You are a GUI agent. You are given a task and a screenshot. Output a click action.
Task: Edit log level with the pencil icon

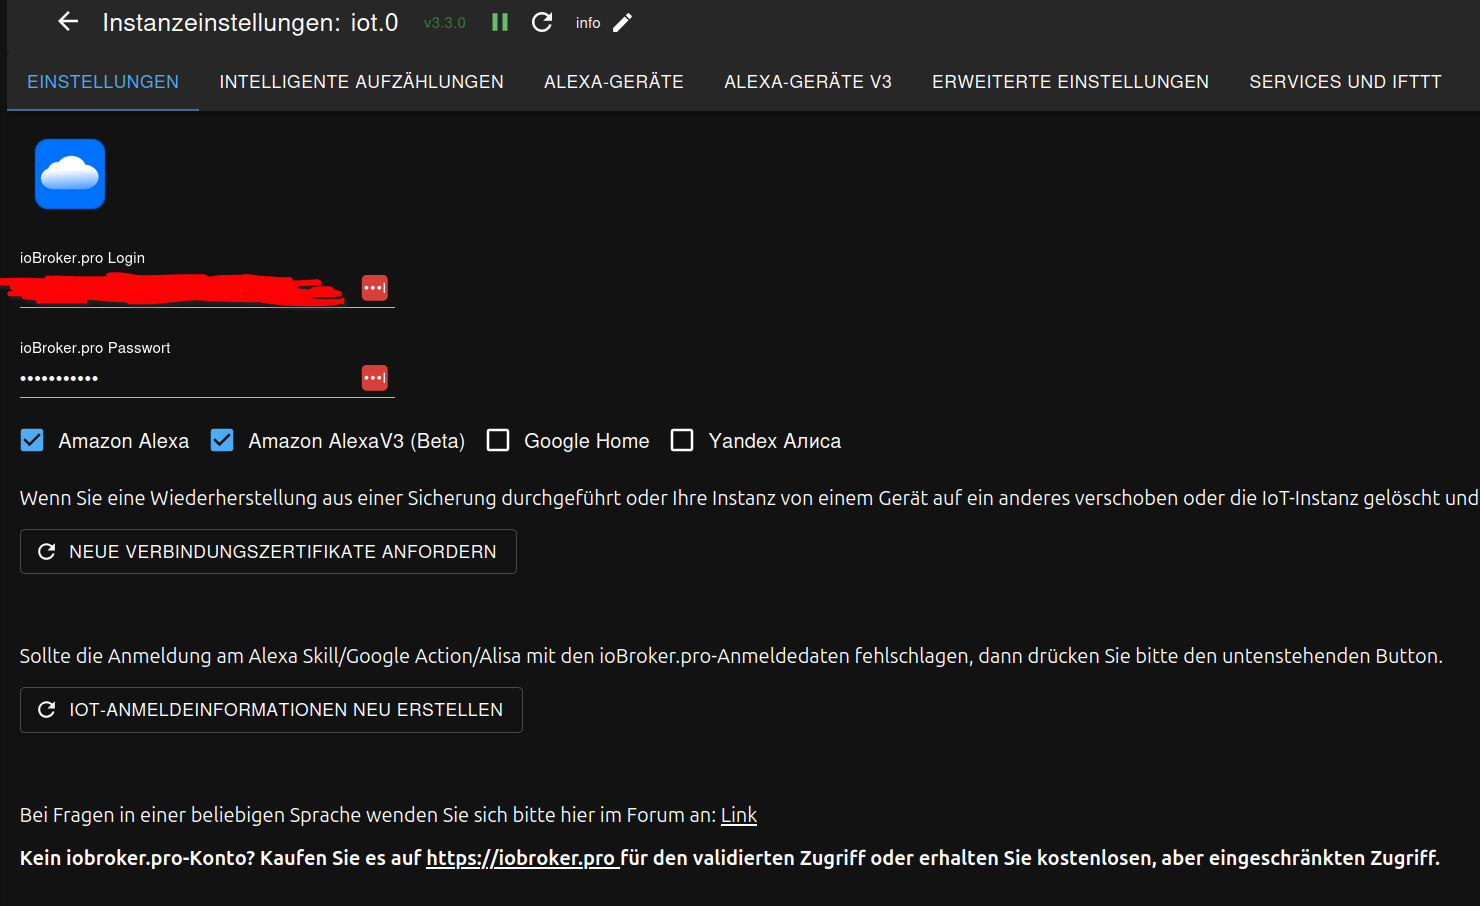622,23
